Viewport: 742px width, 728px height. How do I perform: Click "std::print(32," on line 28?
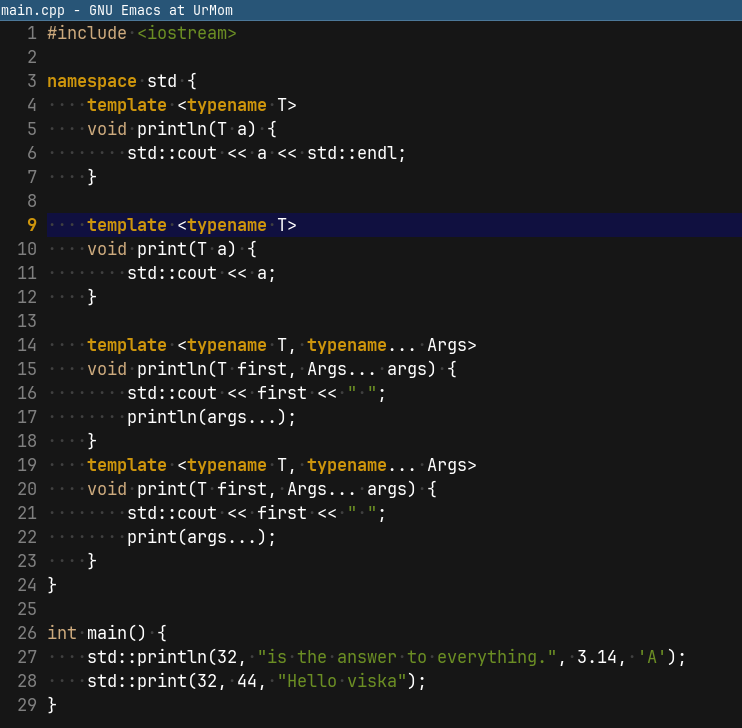[157, 681]
